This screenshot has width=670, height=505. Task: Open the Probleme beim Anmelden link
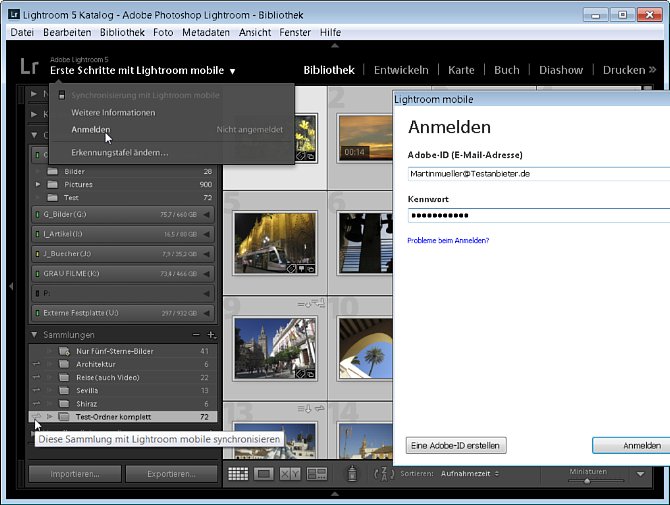tap(448, 241)
